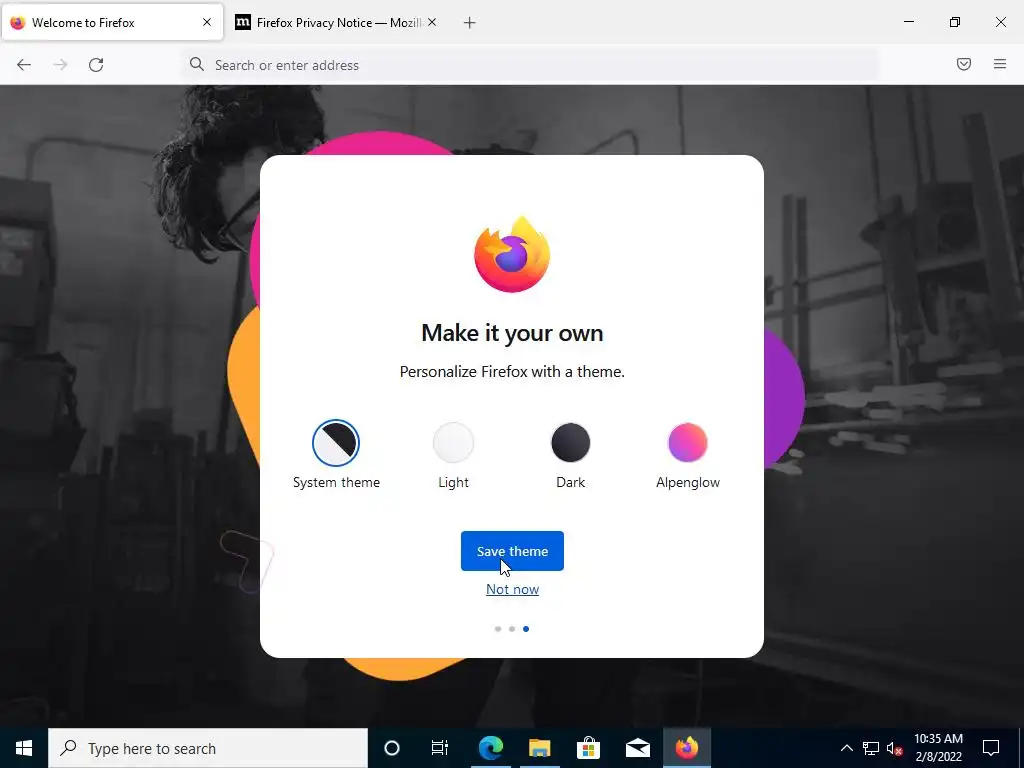The height and width of the screenshot is (768, 1024).
Task: Click the Firefox logo in the dialog
Action: pyautogui.click(x=512, y=254)
